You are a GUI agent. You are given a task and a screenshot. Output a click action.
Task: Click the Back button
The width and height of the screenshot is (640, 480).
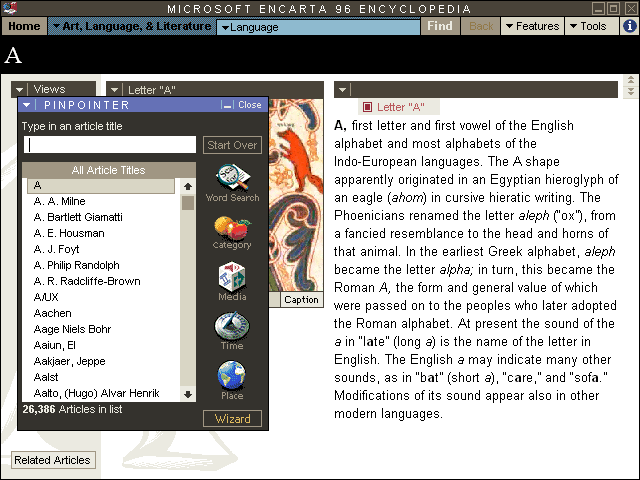tap(481, 26)
